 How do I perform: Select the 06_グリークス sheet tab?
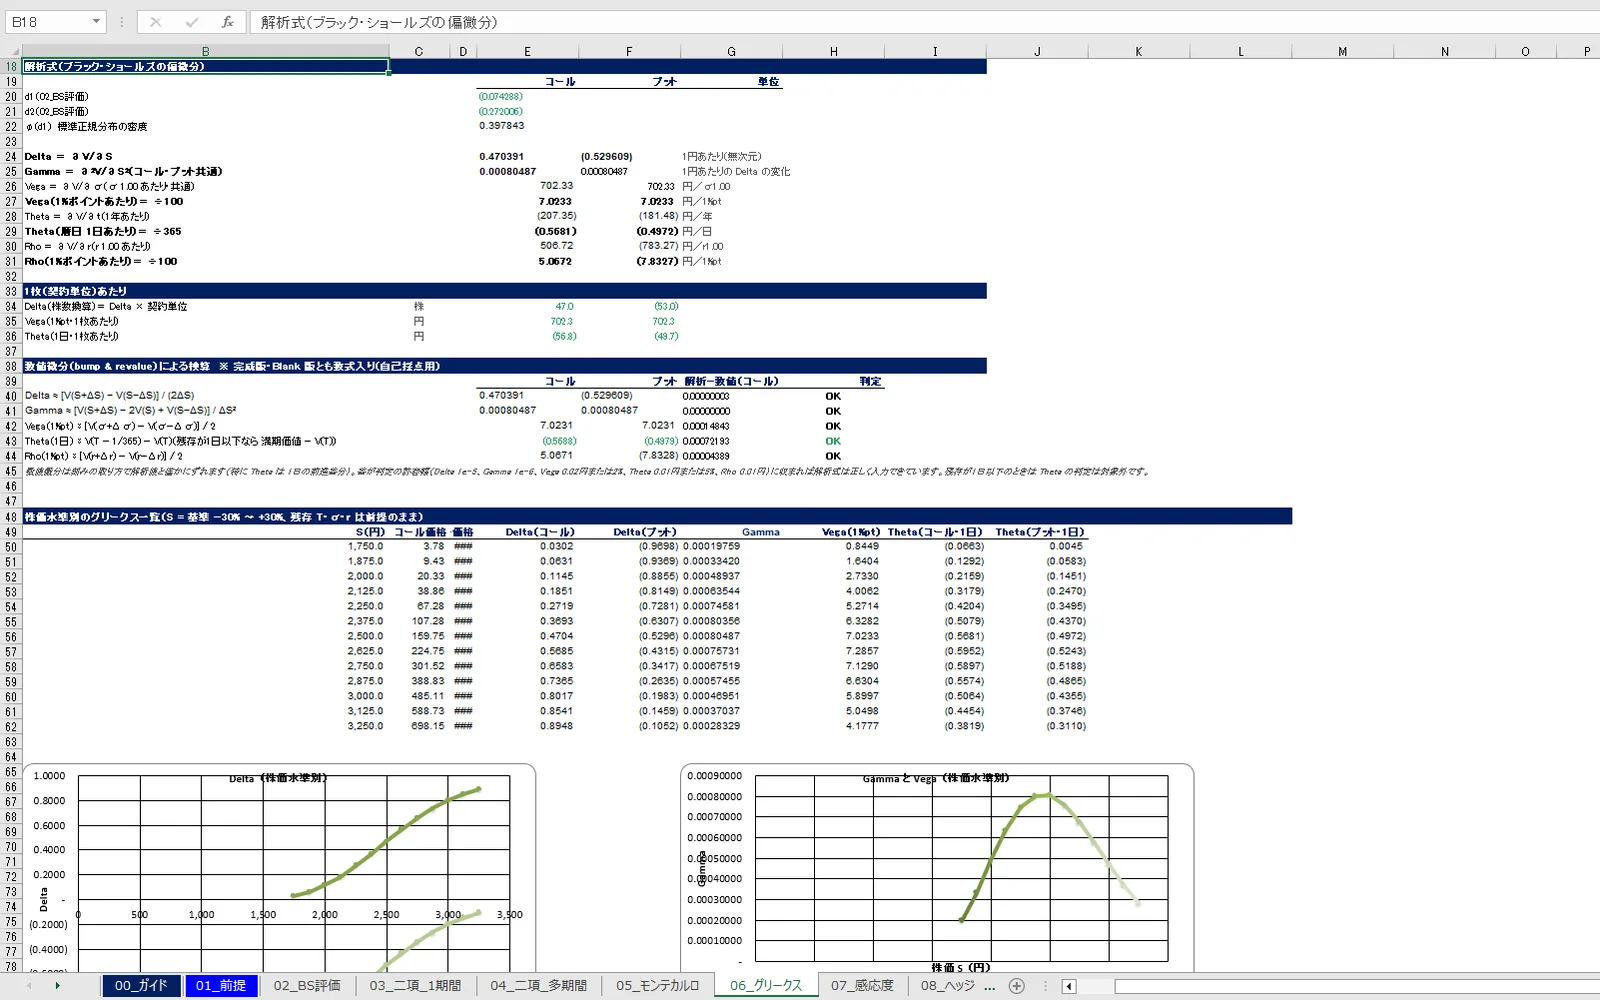766,986
